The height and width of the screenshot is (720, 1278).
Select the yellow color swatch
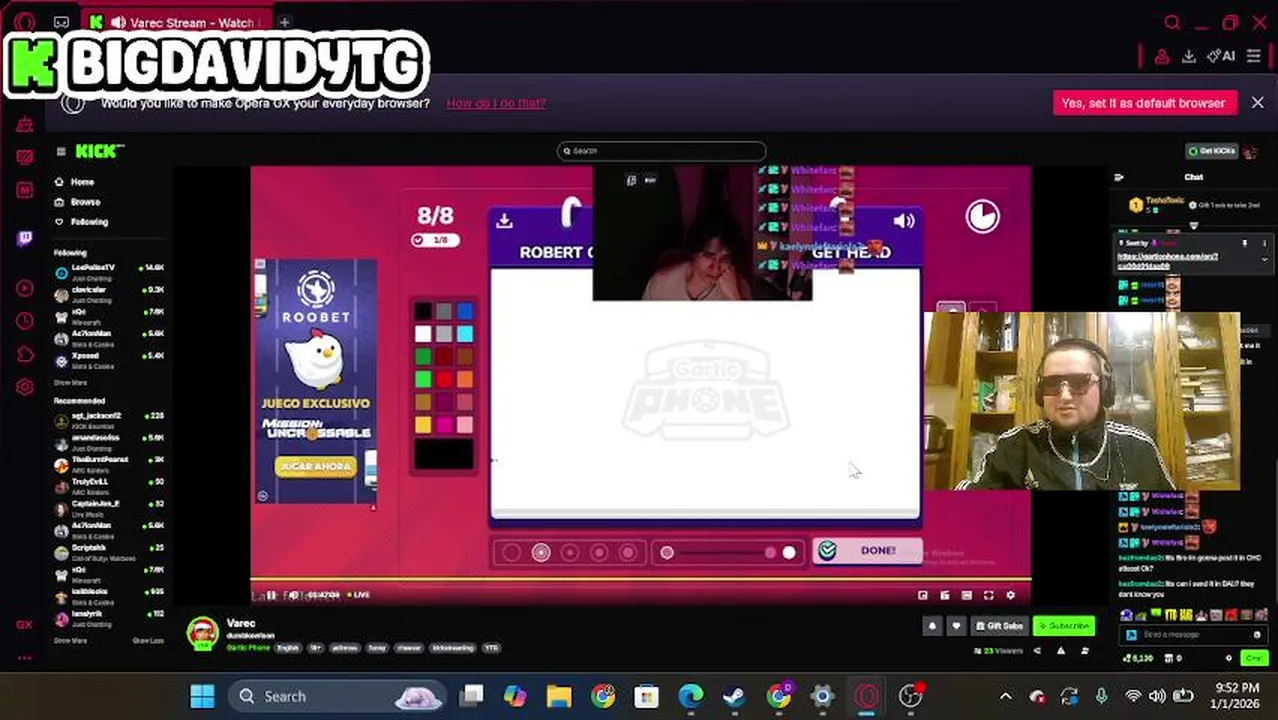point(423,425)
